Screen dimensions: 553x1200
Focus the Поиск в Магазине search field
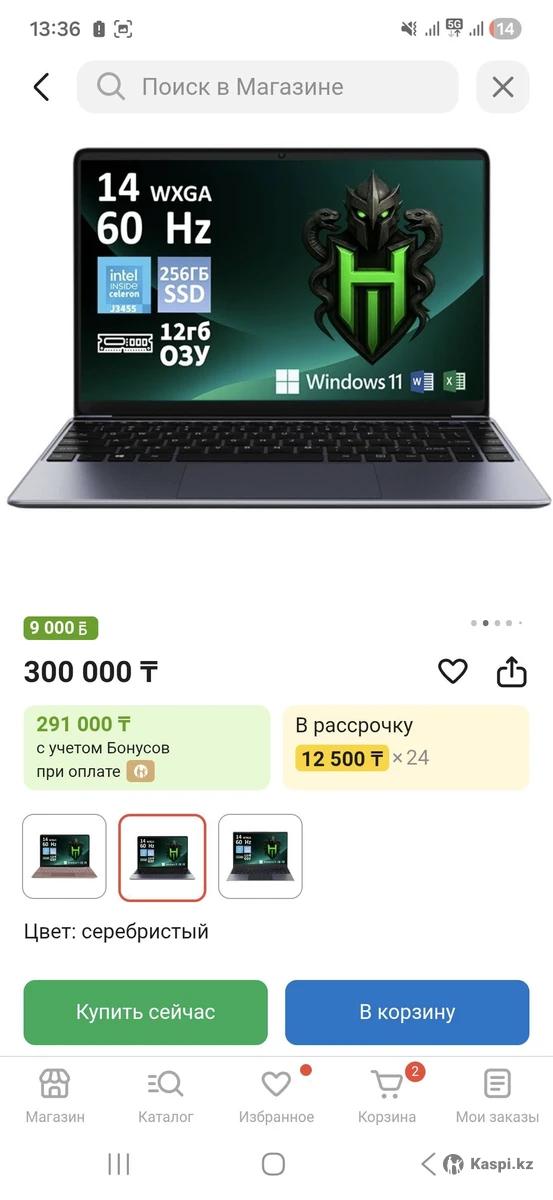pos(268,87)
